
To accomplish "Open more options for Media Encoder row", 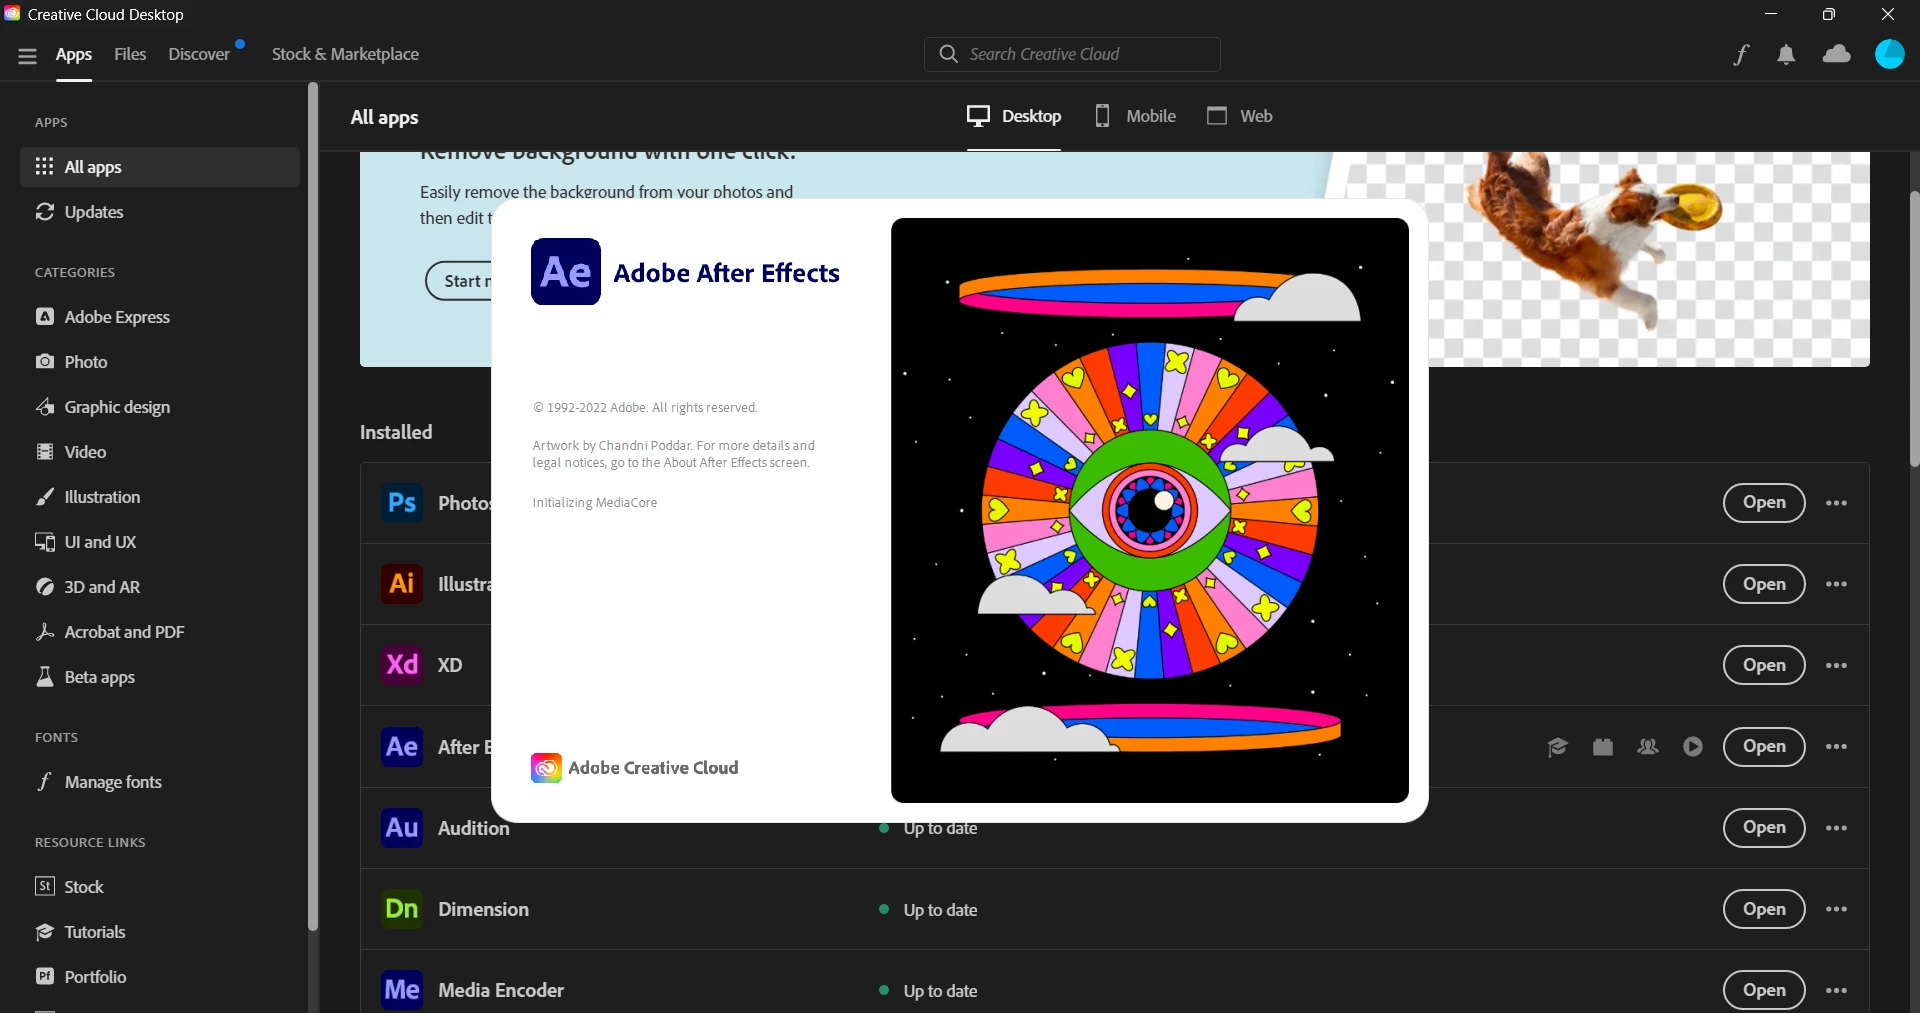I will pyautogui.click(x=1836, y=990).
